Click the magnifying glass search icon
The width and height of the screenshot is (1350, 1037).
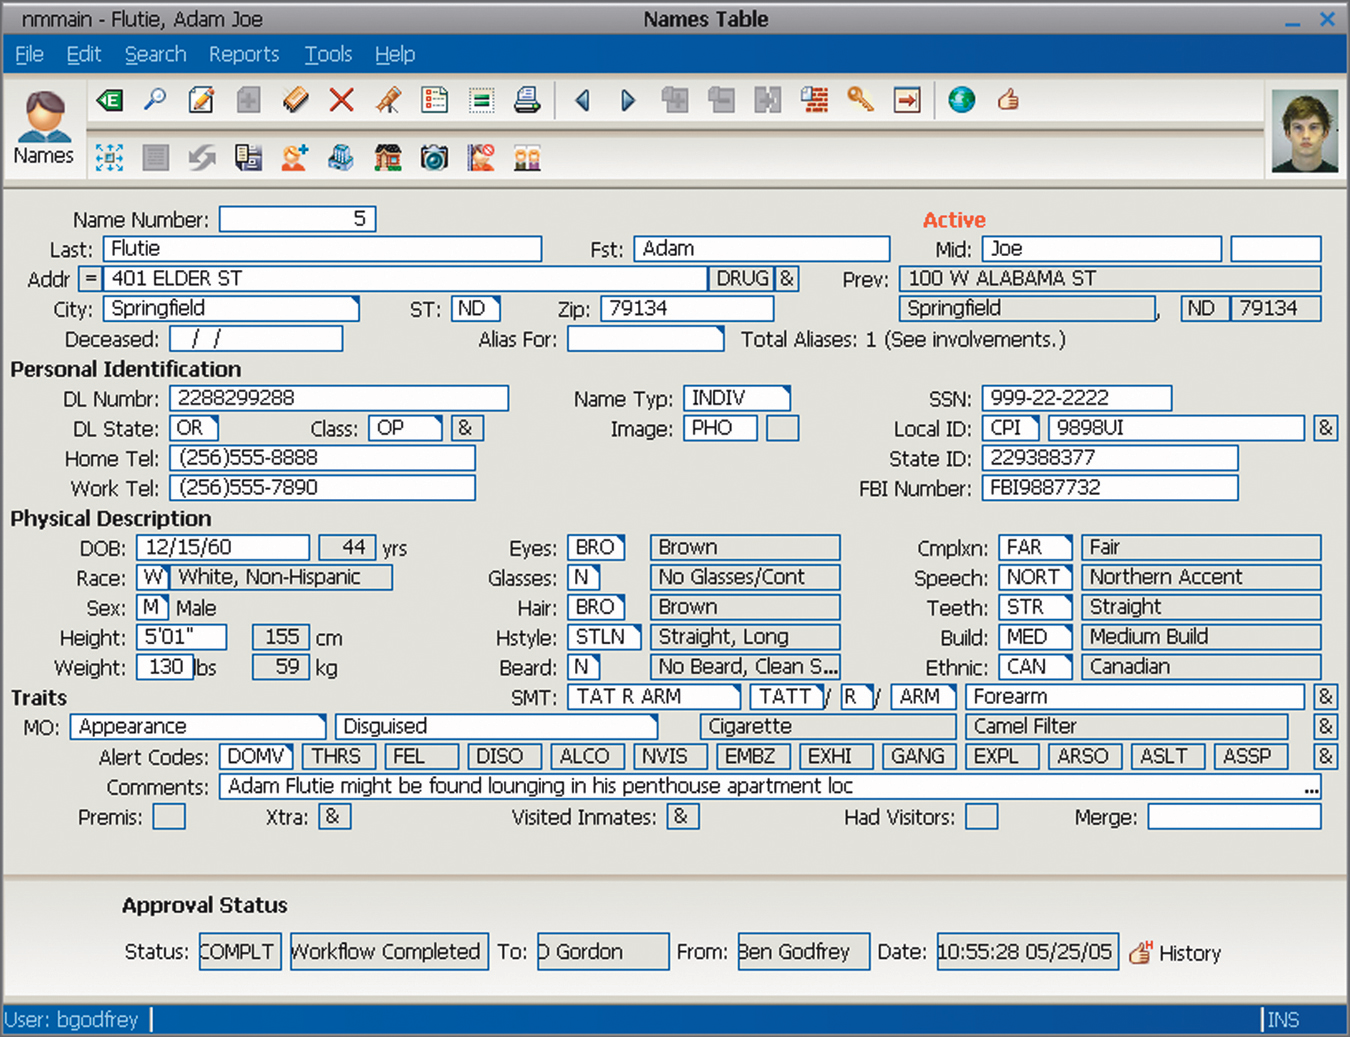[x=155, y=100]
